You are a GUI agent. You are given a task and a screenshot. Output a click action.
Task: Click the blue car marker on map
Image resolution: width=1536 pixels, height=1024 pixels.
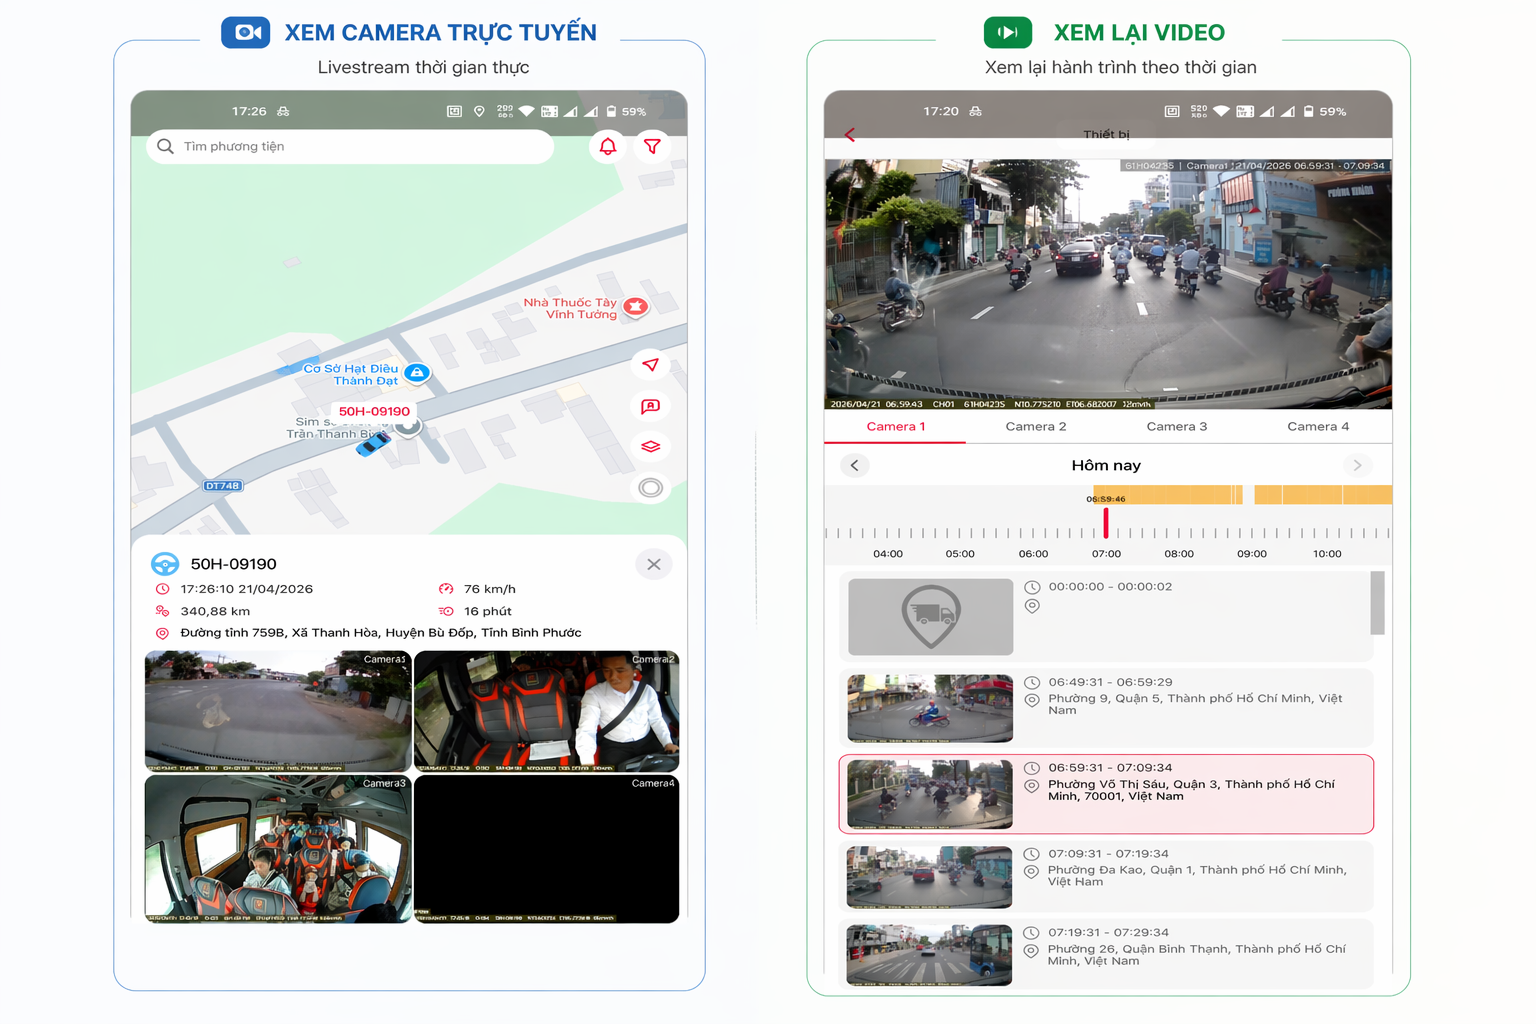coord(373,443)
